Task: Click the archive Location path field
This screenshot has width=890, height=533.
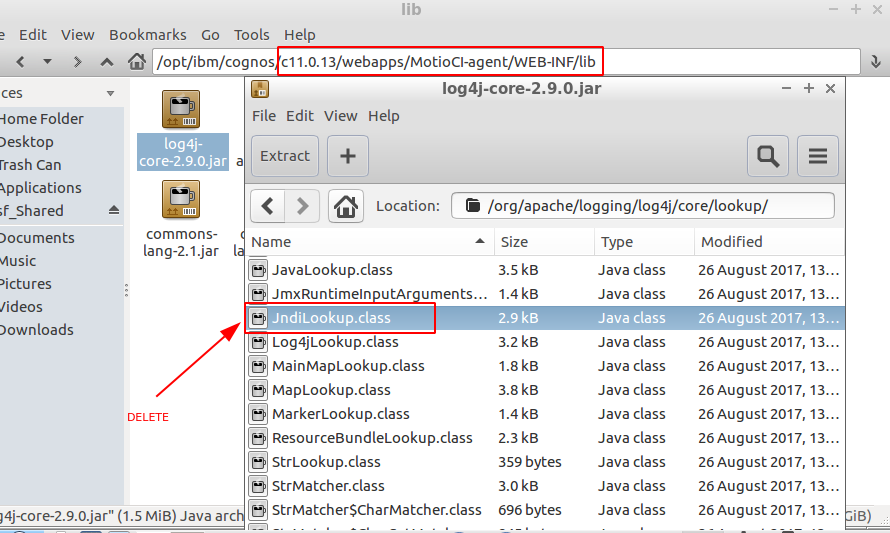Action: pyautogui.click(x=643, y=205)
